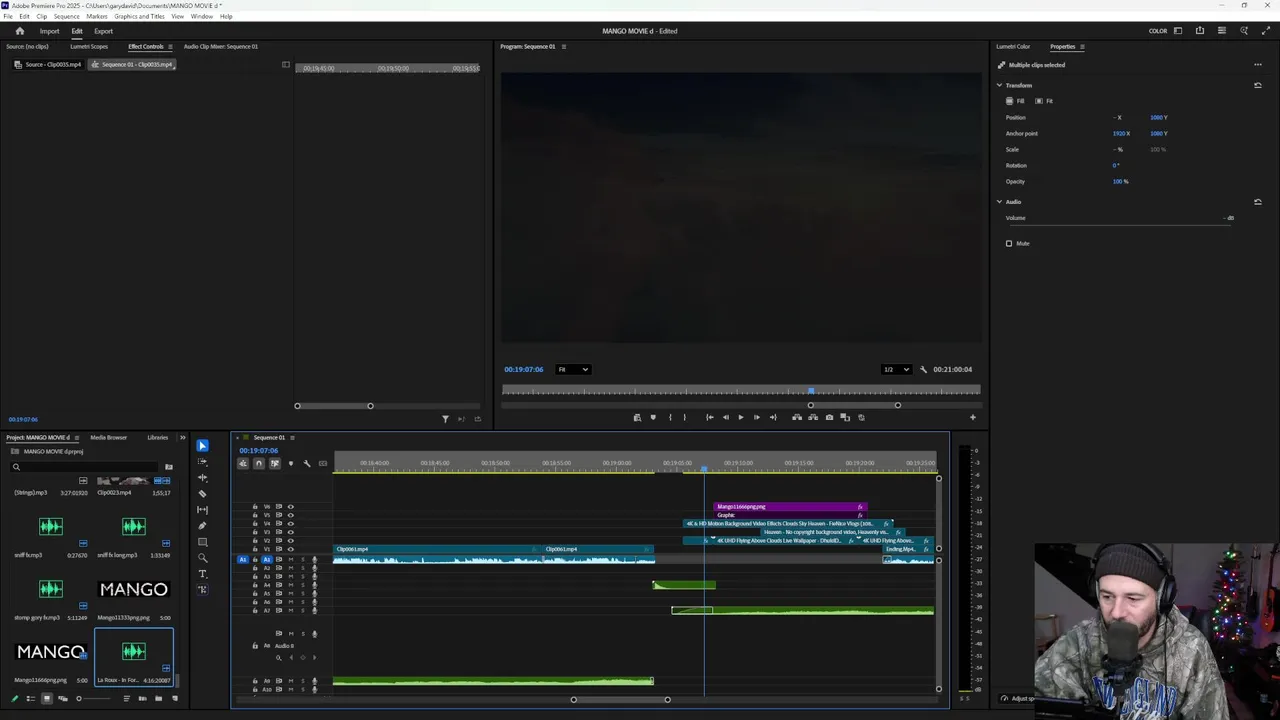This screenshot has width=1280, height=720.
Task: Open the Fit zoom level dropdown
Action: (x=573, y=369)
